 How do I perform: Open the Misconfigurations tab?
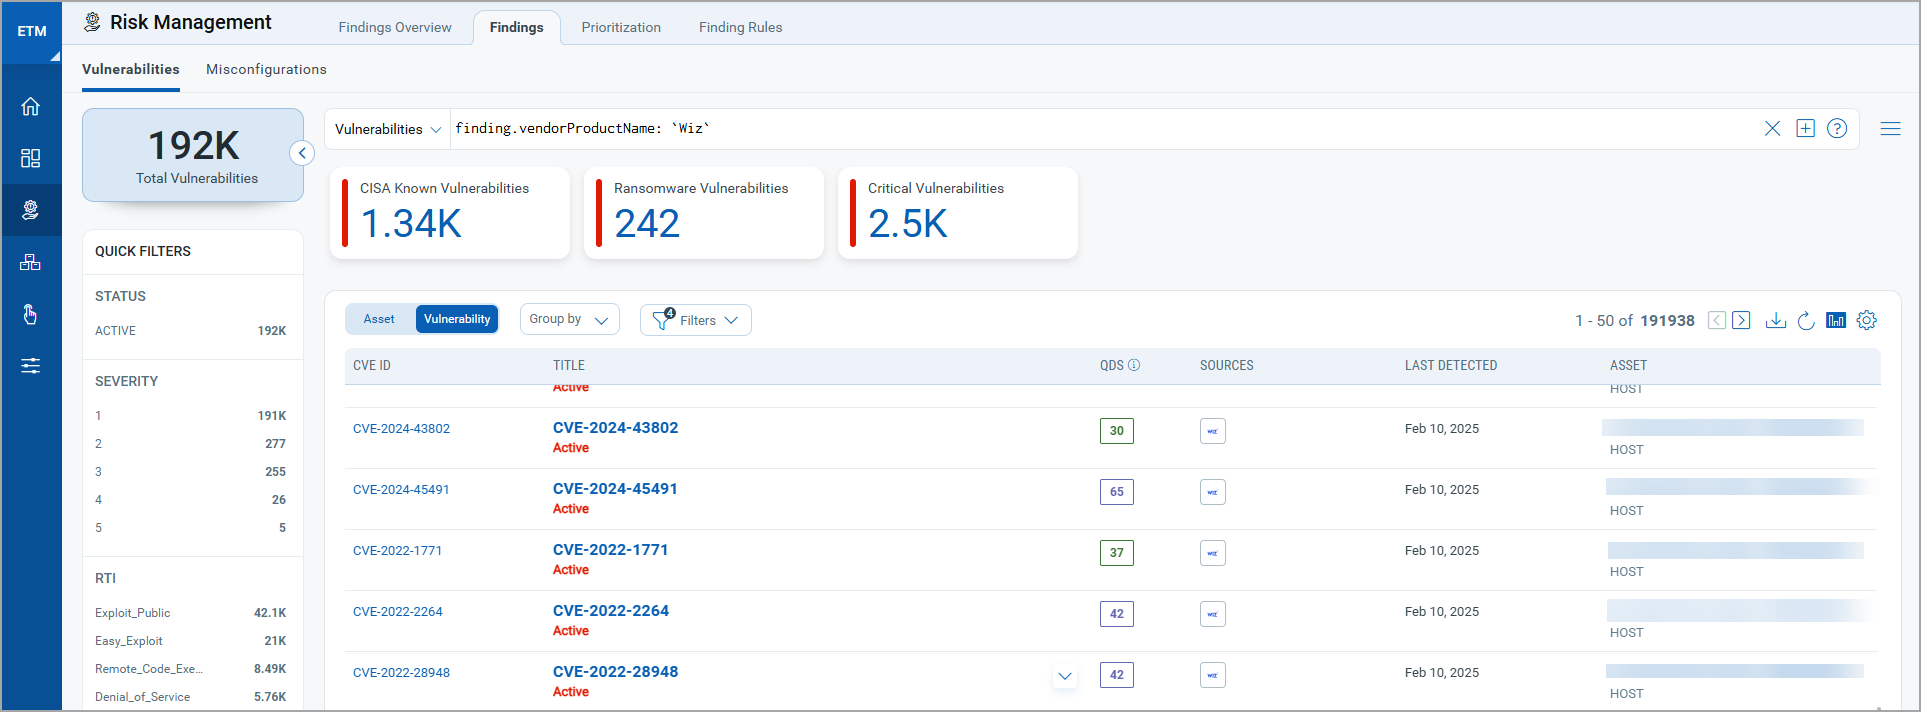click(x=266, y=69)
